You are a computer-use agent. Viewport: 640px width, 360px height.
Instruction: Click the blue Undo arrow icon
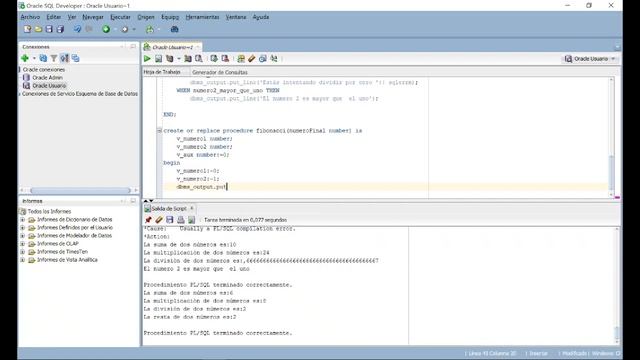click(77, 29)
